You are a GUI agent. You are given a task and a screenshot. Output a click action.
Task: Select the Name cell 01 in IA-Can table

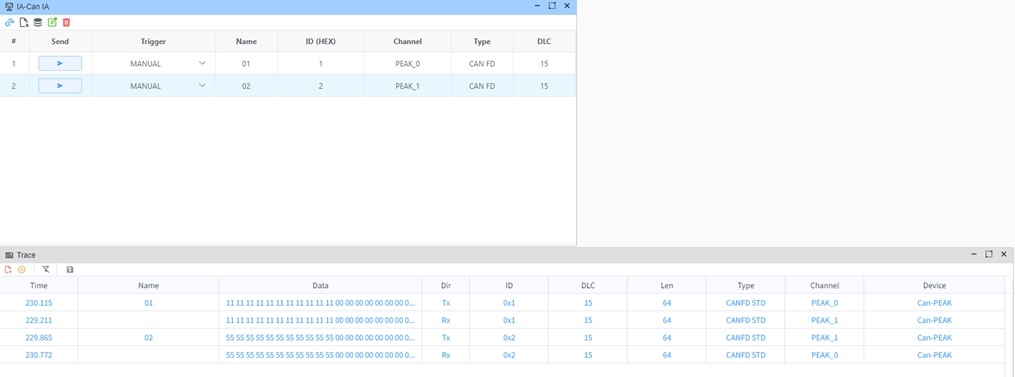click(x=246, y=64)
